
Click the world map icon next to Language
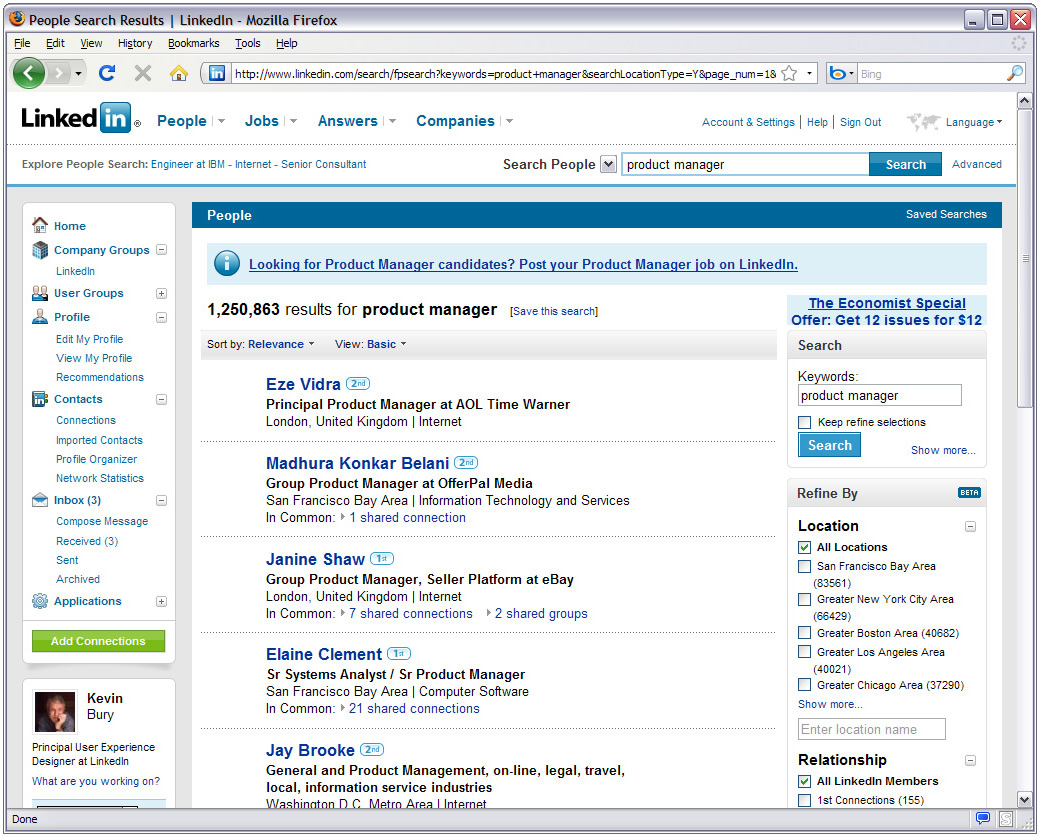click(x=924, y=122)
